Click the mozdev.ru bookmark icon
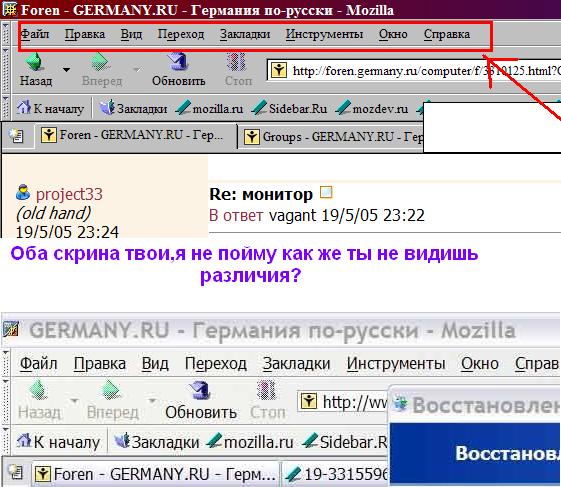 tap(343, 108)
